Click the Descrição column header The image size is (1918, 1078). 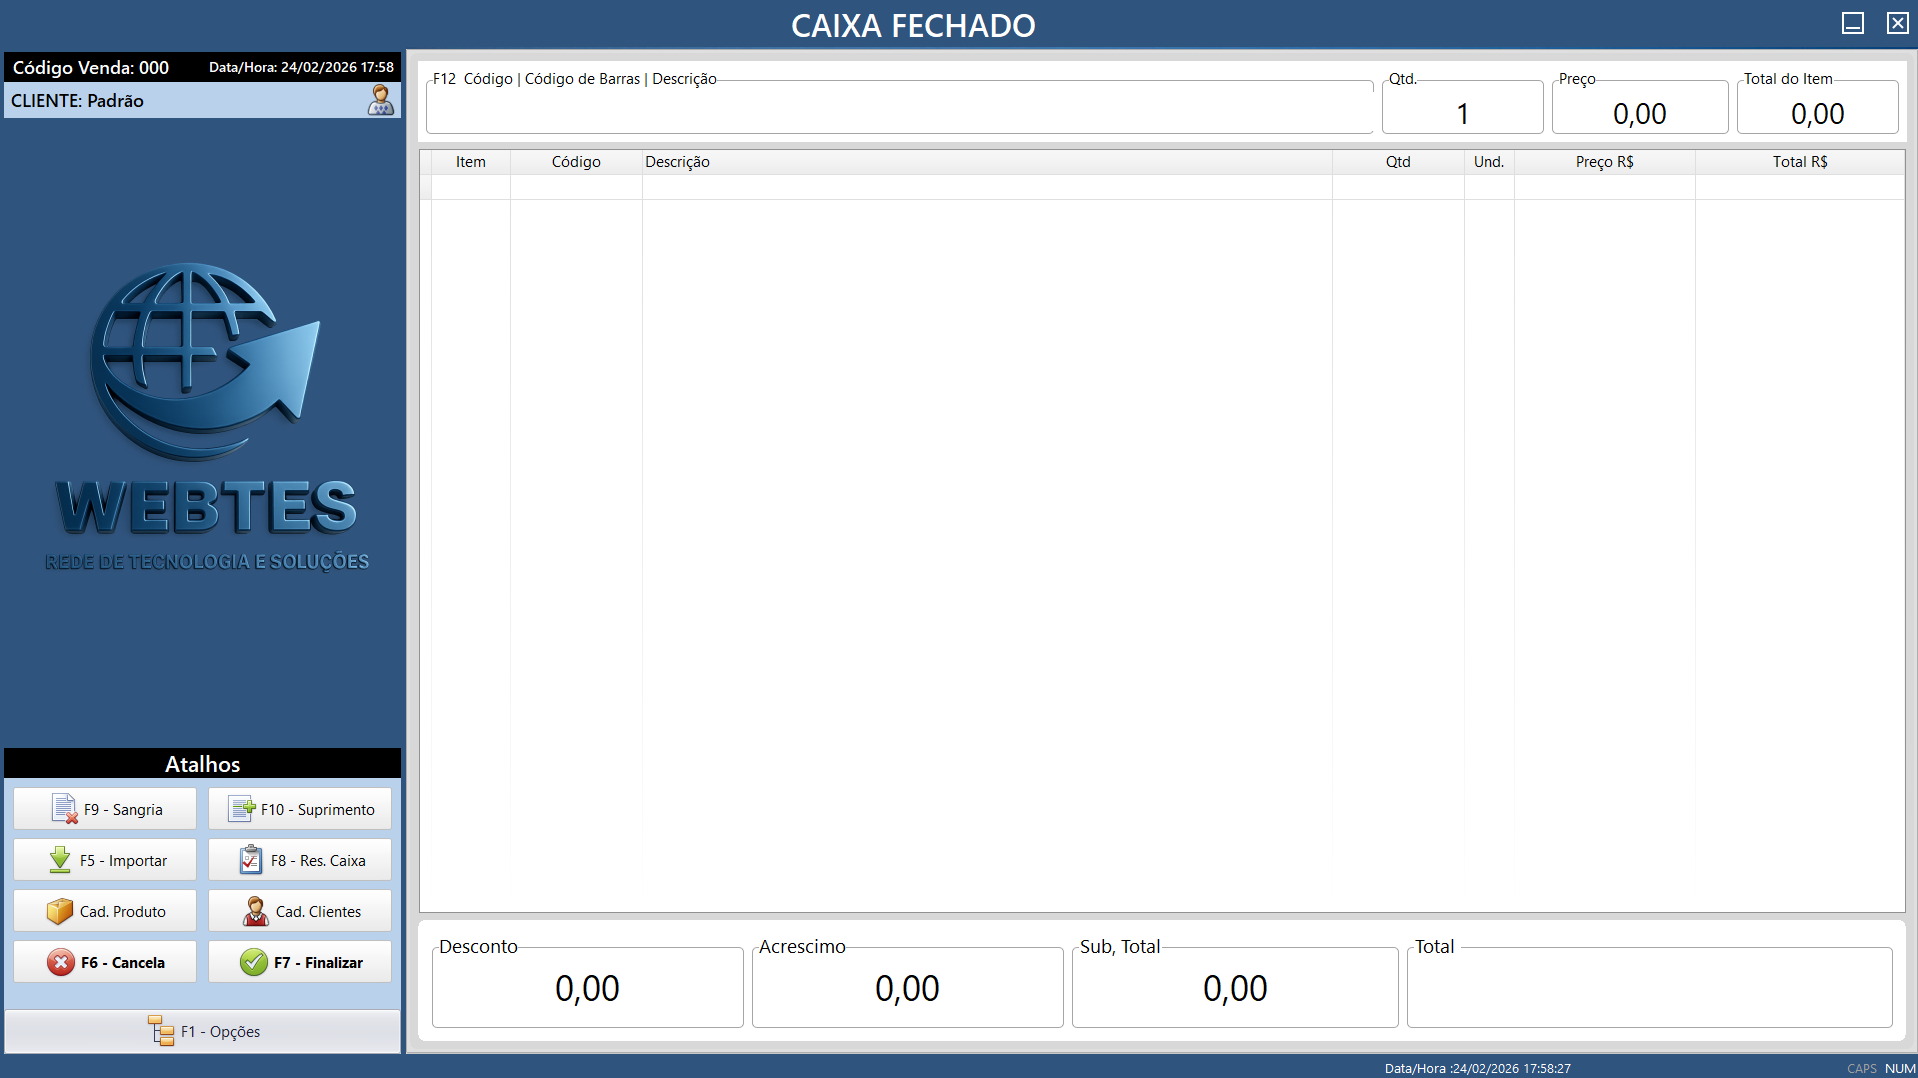point(677,162)
